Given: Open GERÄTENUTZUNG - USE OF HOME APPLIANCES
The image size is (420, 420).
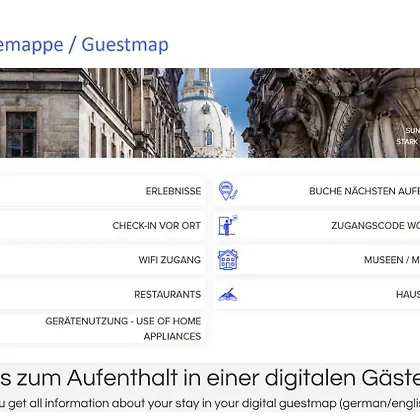Looking at the screenshot, I should pyautogui.click(x=102, y=329).
